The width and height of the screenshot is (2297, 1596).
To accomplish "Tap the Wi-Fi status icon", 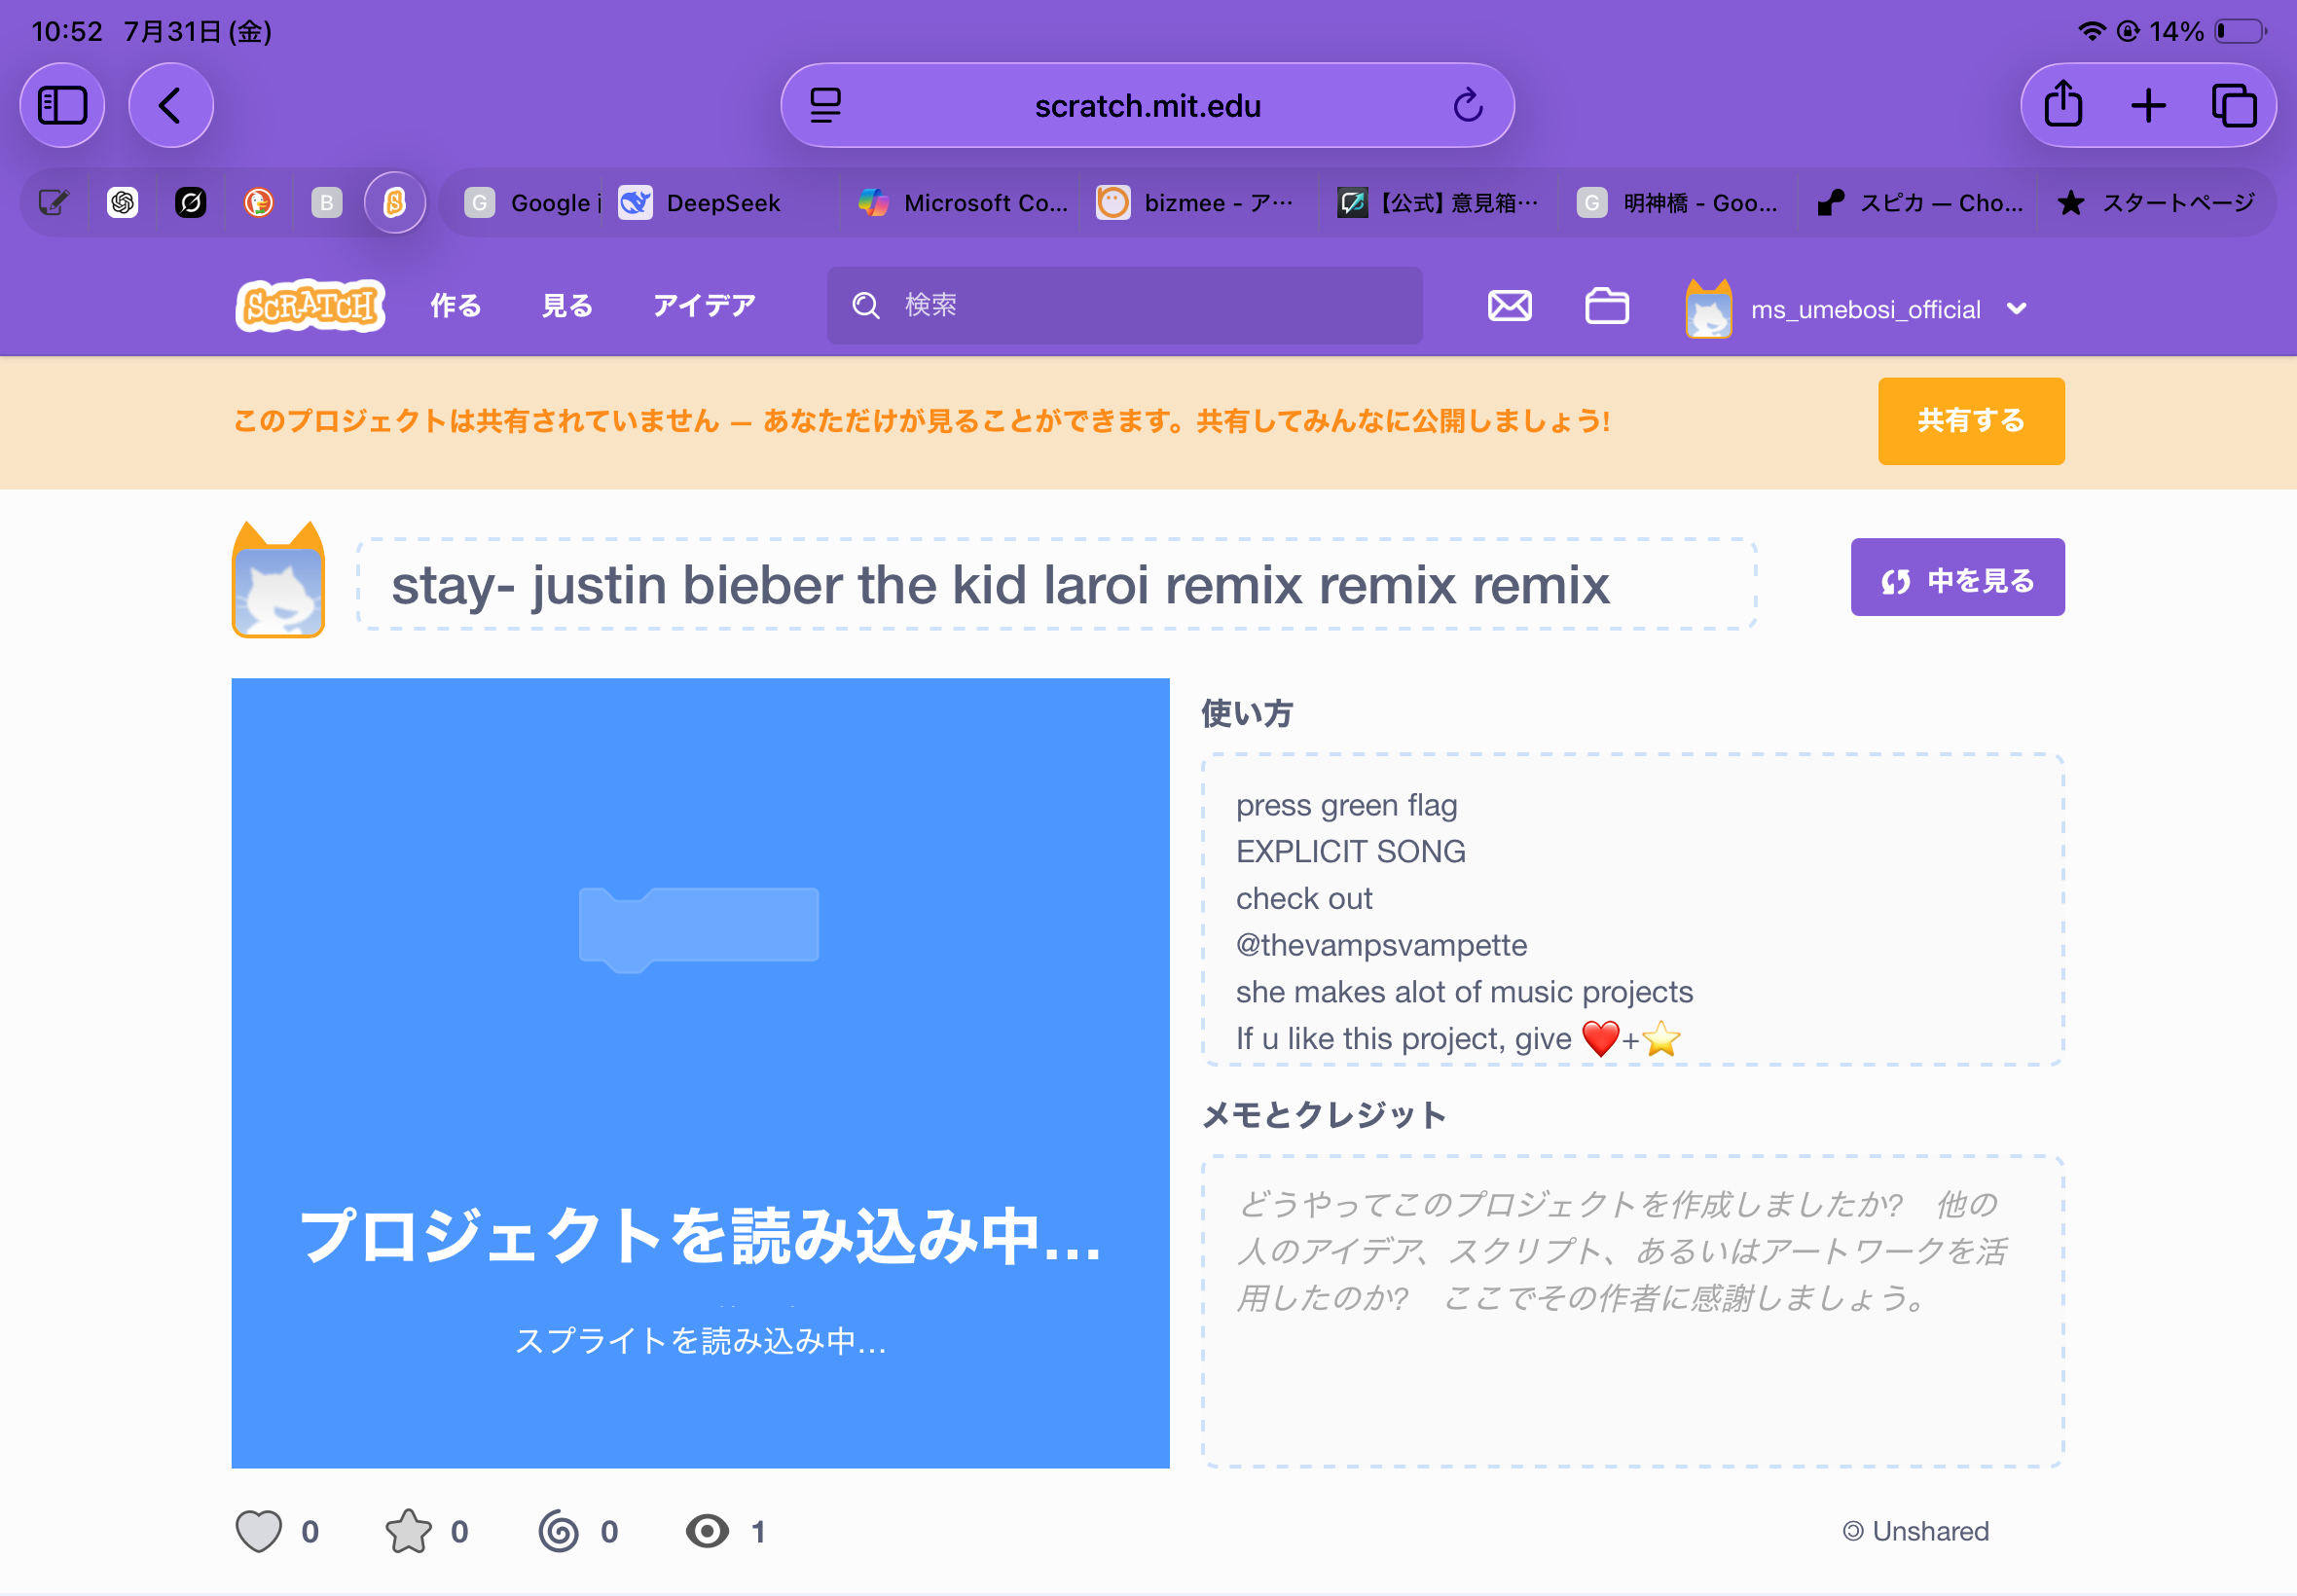I will pos(2091,31).
